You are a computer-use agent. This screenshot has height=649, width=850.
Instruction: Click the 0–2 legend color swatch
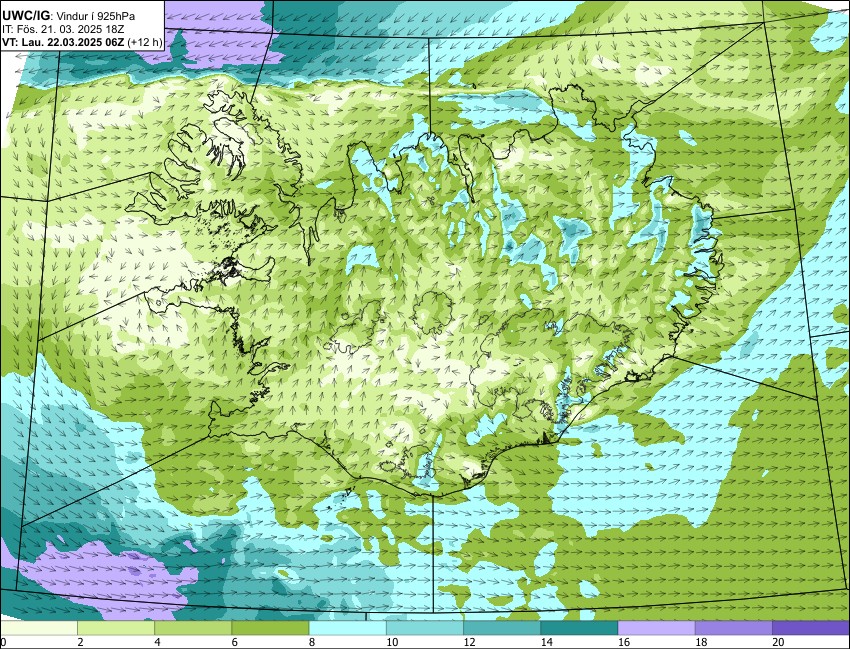39,628
